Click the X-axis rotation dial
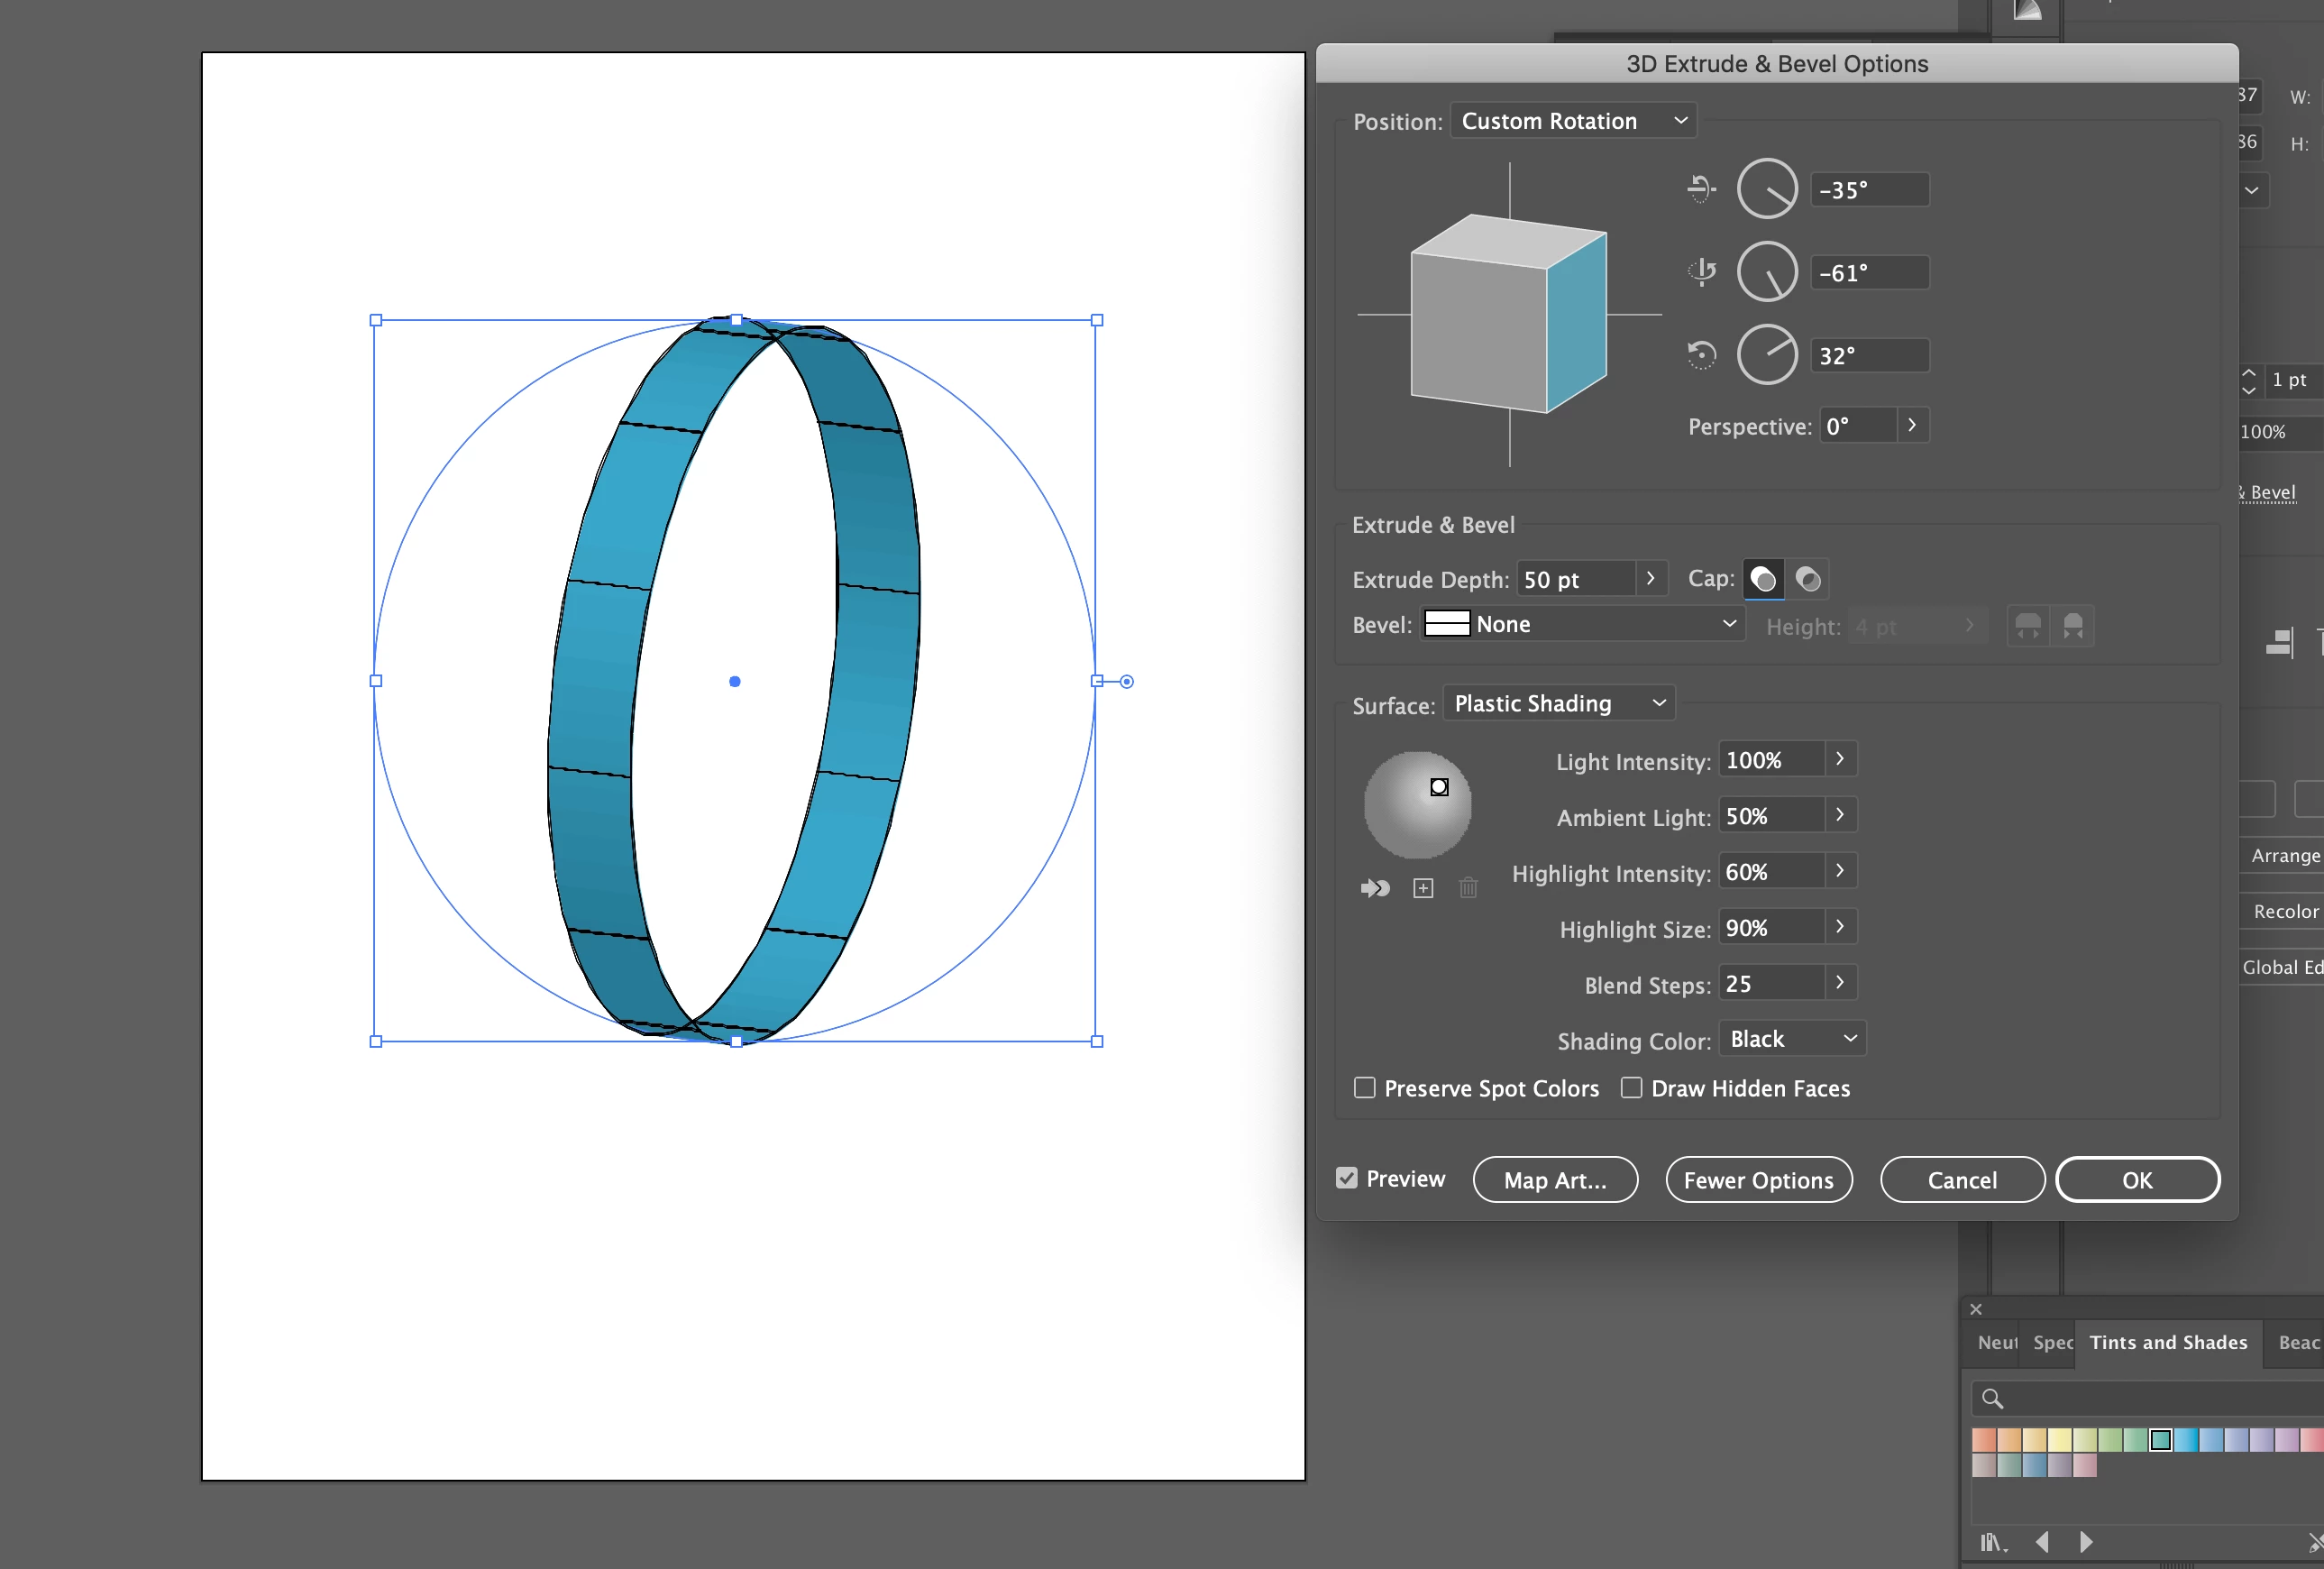 pos(1767,189)
